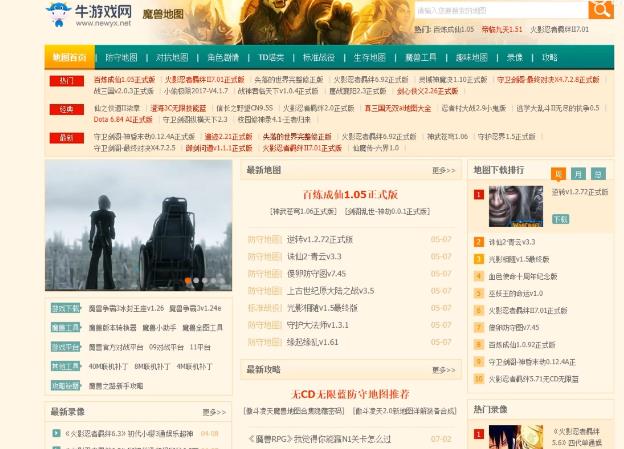Open 魔兽版本转换器 tool link
This screenshot has width=624, height=449.
pos(113,328)
